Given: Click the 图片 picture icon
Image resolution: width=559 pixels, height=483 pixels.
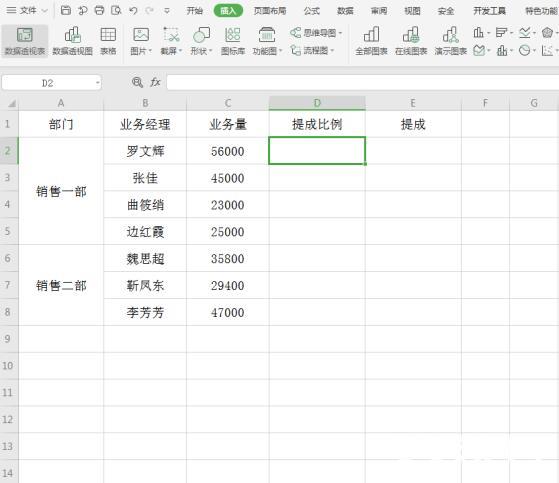Looking at the screenshot, I should 141,35.
